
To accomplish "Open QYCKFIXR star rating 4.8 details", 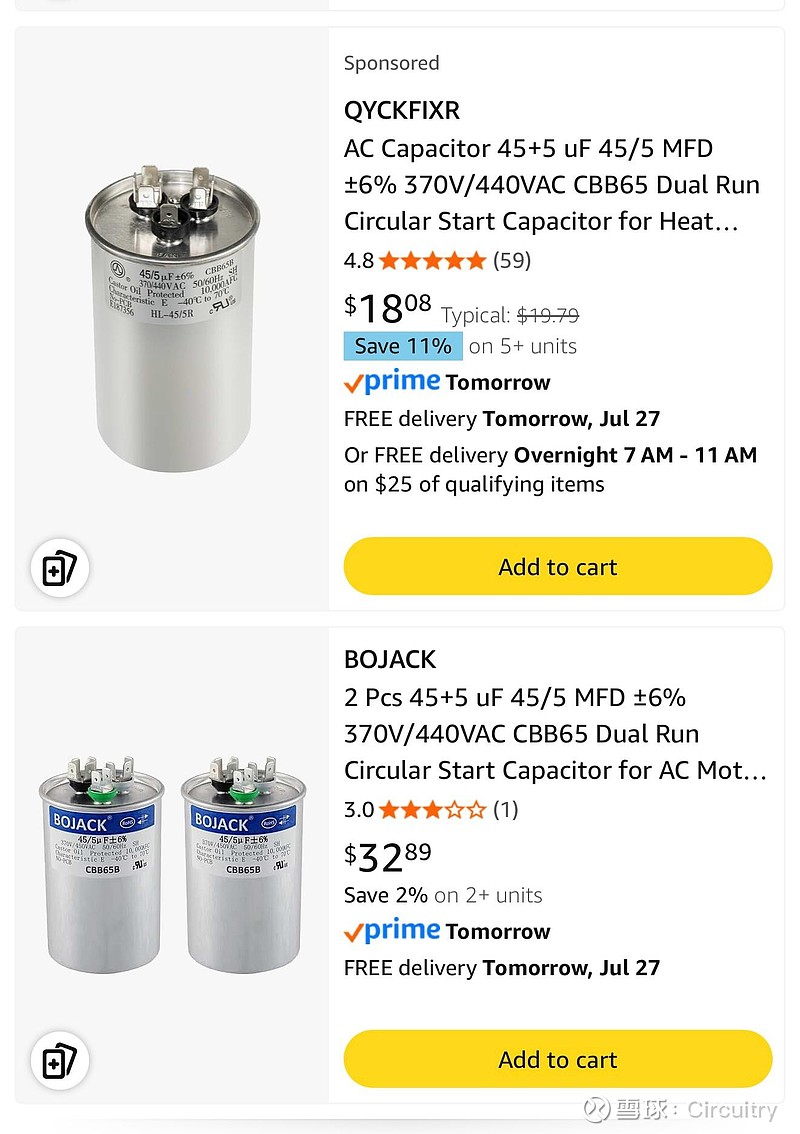I will pyautogui.click(x=431, y=261).
